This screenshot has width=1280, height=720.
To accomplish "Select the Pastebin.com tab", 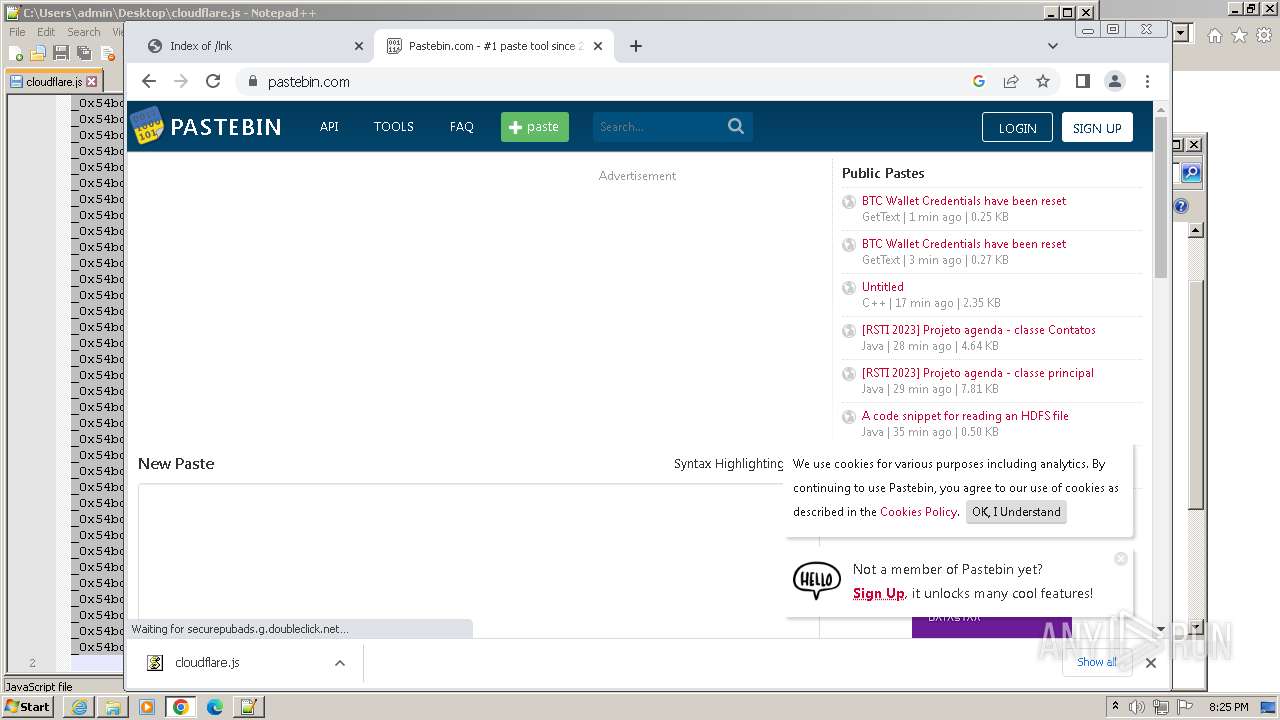I will coord(494,46).
